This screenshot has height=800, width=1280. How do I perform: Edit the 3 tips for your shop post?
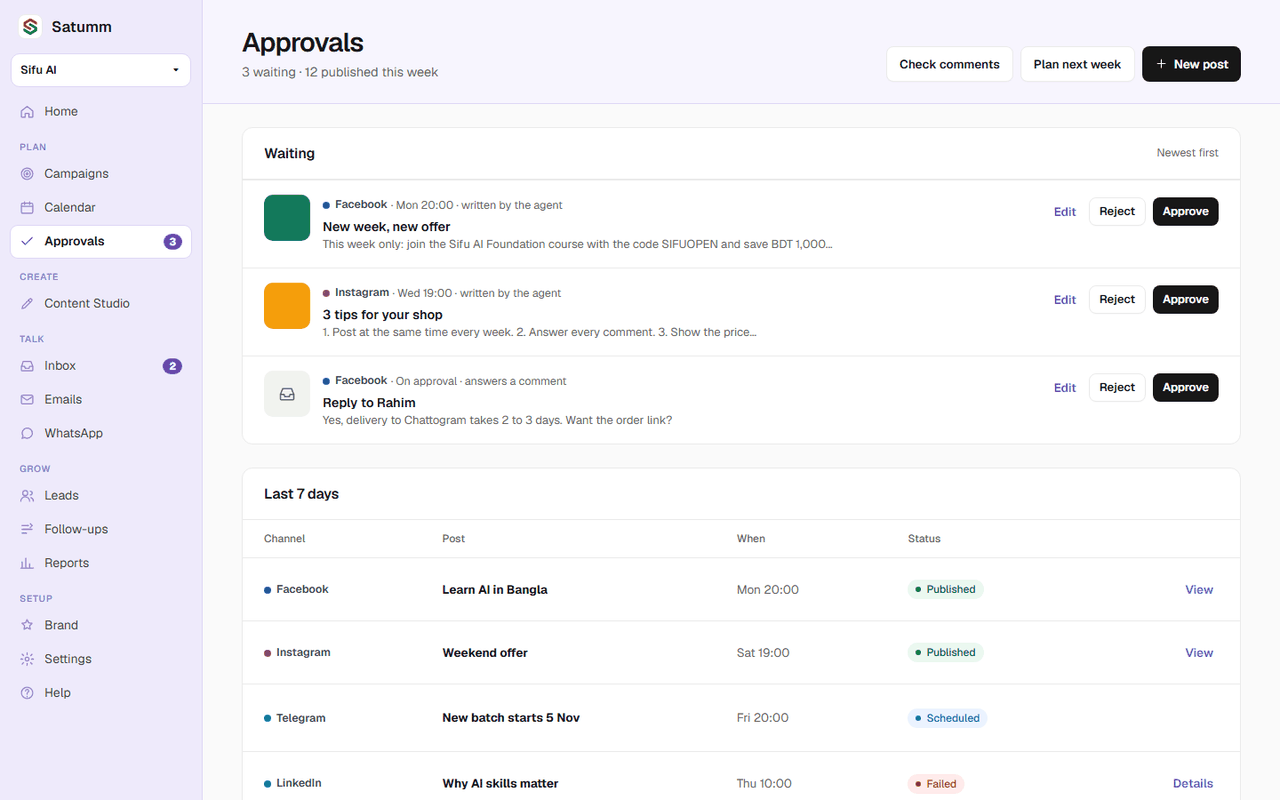(x=1065, y=300)
